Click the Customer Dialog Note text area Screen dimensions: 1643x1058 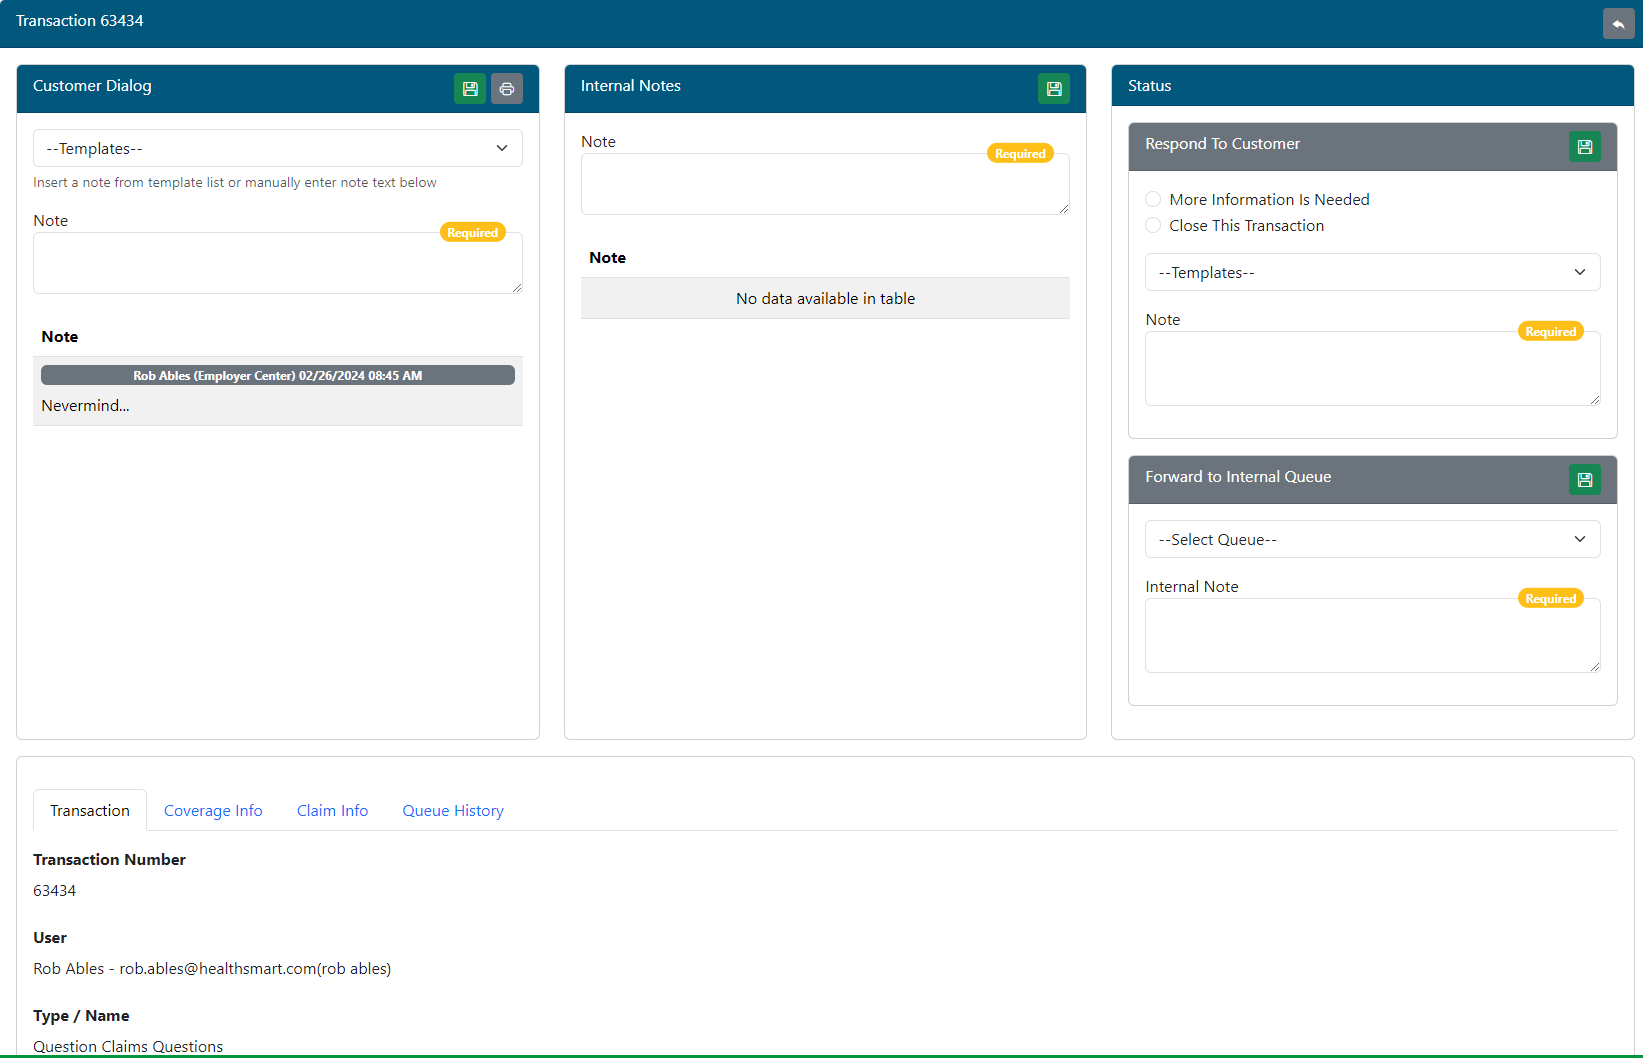tap(277, 265)
